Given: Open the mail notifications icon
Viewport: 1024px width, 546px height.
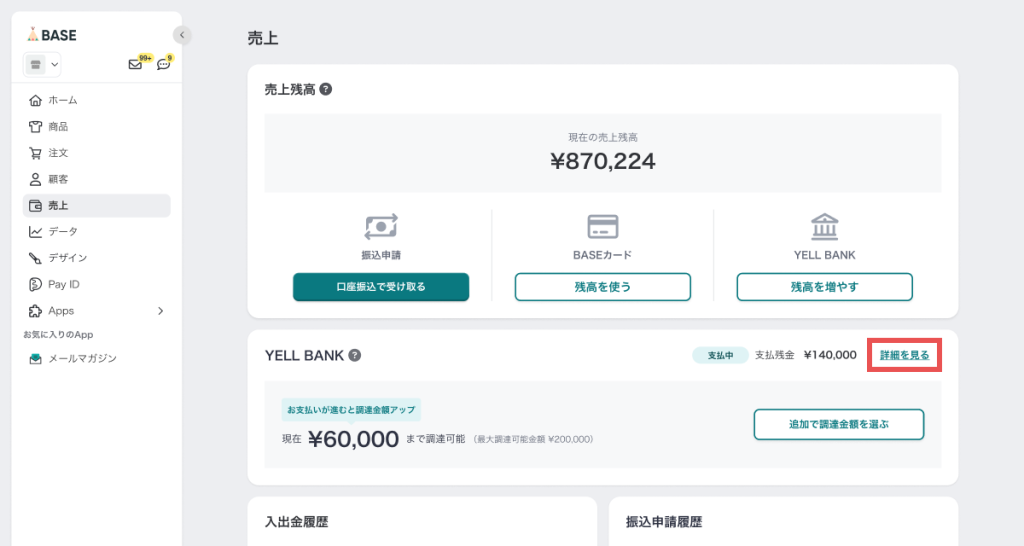Looking at the screenshot, I should 135,65.
